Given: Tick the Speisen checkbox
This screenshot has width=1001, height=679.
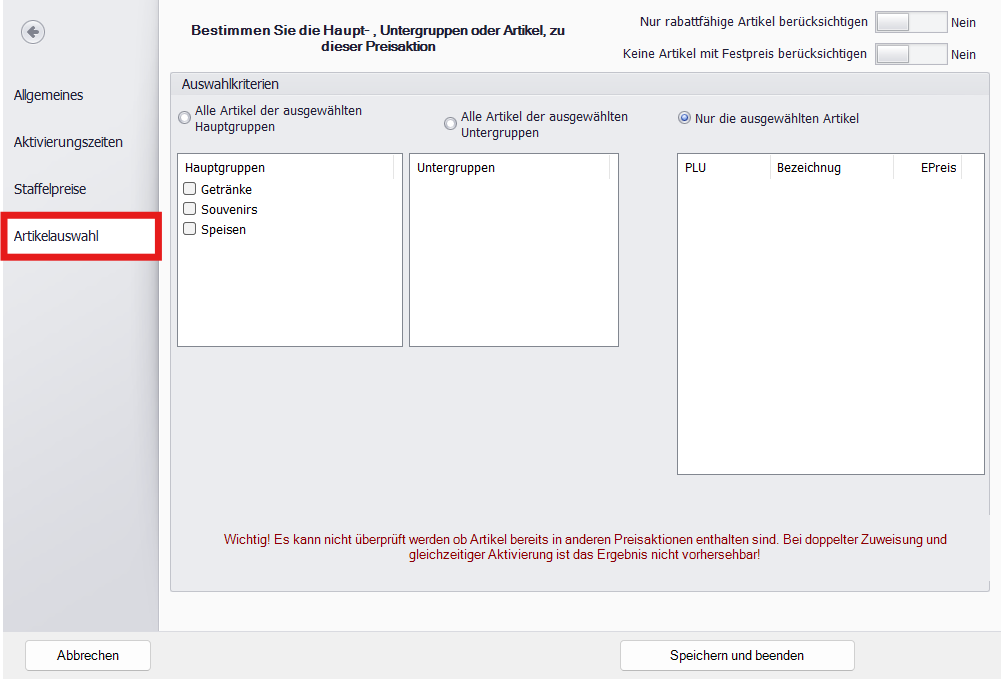Looking at the screenshot, I should pos(190,228).
